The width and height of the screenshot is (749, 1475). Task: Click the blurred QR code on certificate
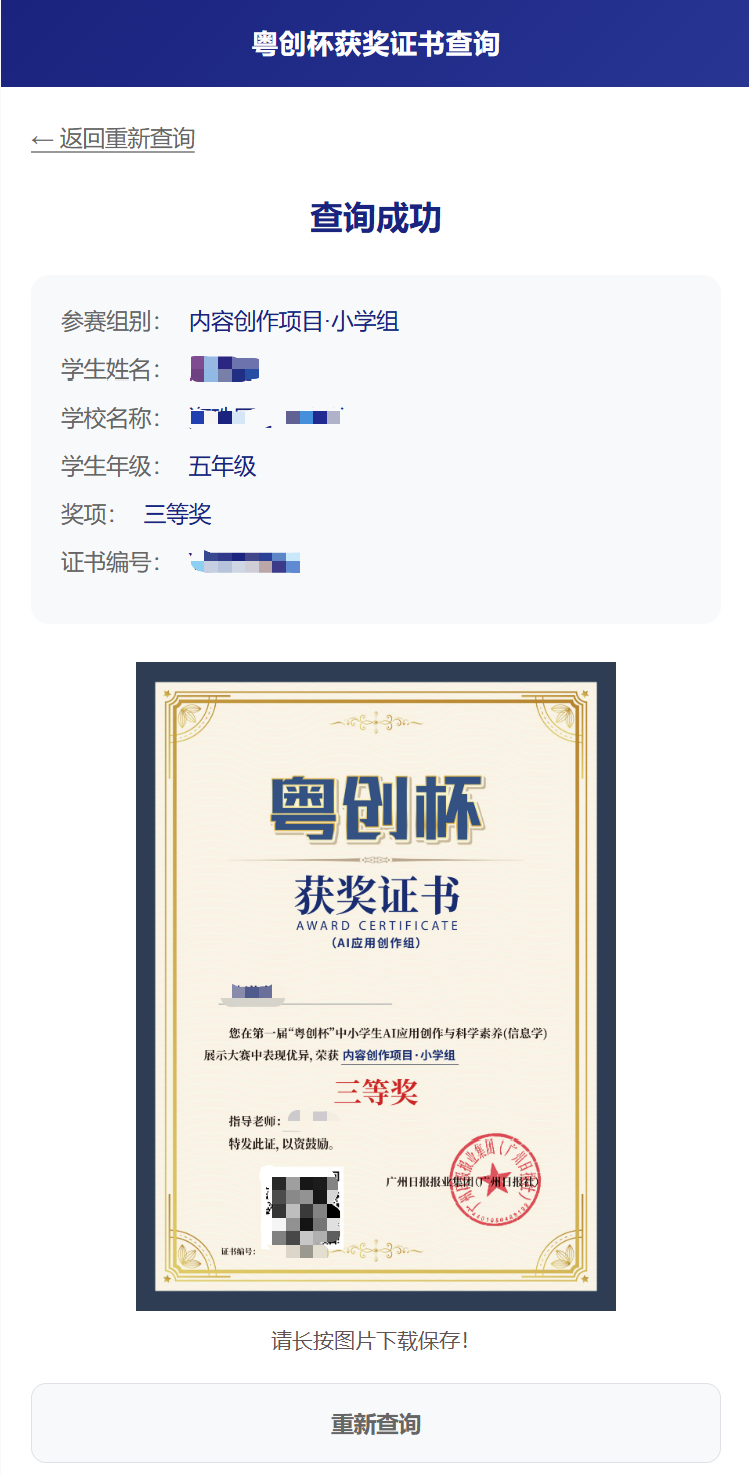tap(301, 1211)
